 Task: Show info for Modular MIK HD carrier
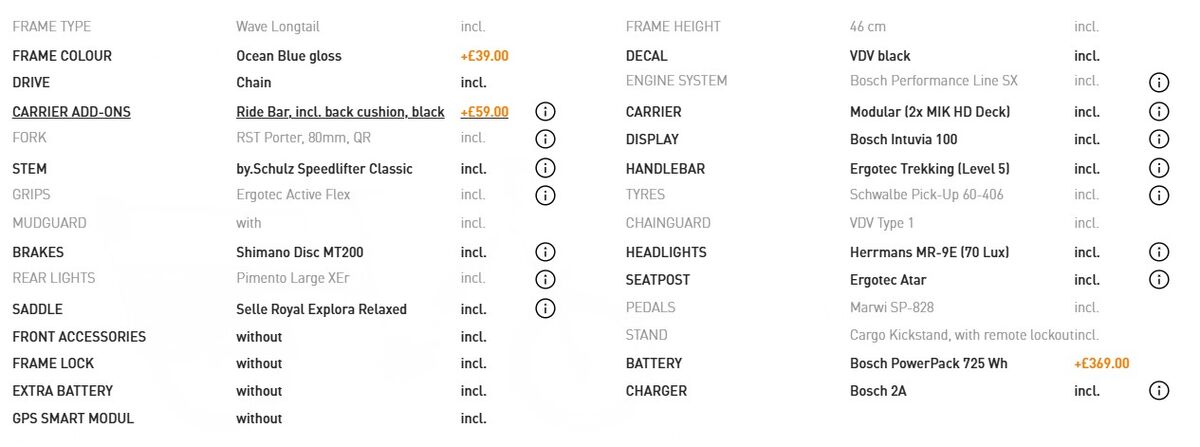click(1159, 112)
